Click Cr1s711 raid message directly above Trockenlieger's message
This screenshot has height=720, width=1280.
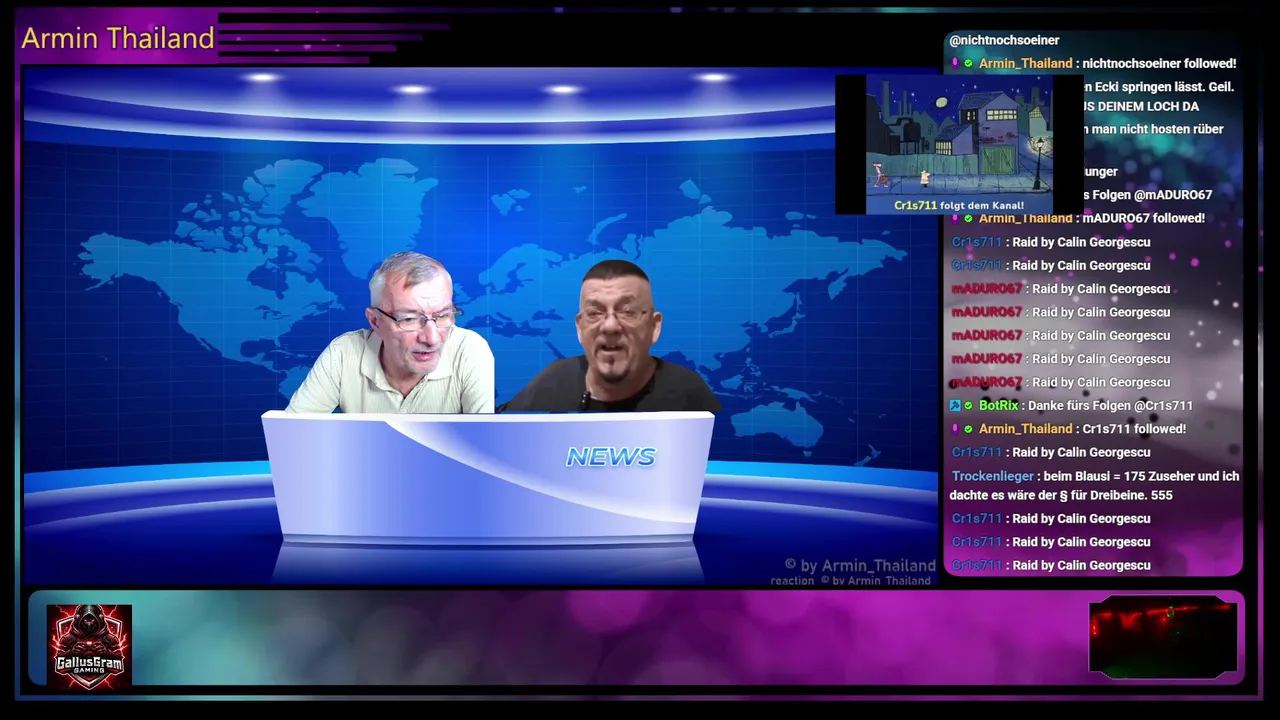[1051, 452]
